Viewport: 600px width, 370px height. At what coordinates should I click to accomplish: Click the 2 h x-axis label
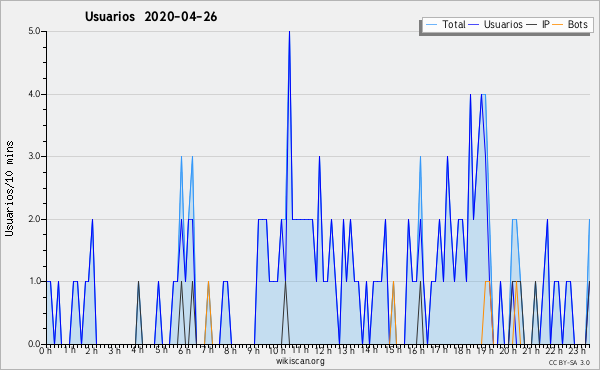click(91, 351)
